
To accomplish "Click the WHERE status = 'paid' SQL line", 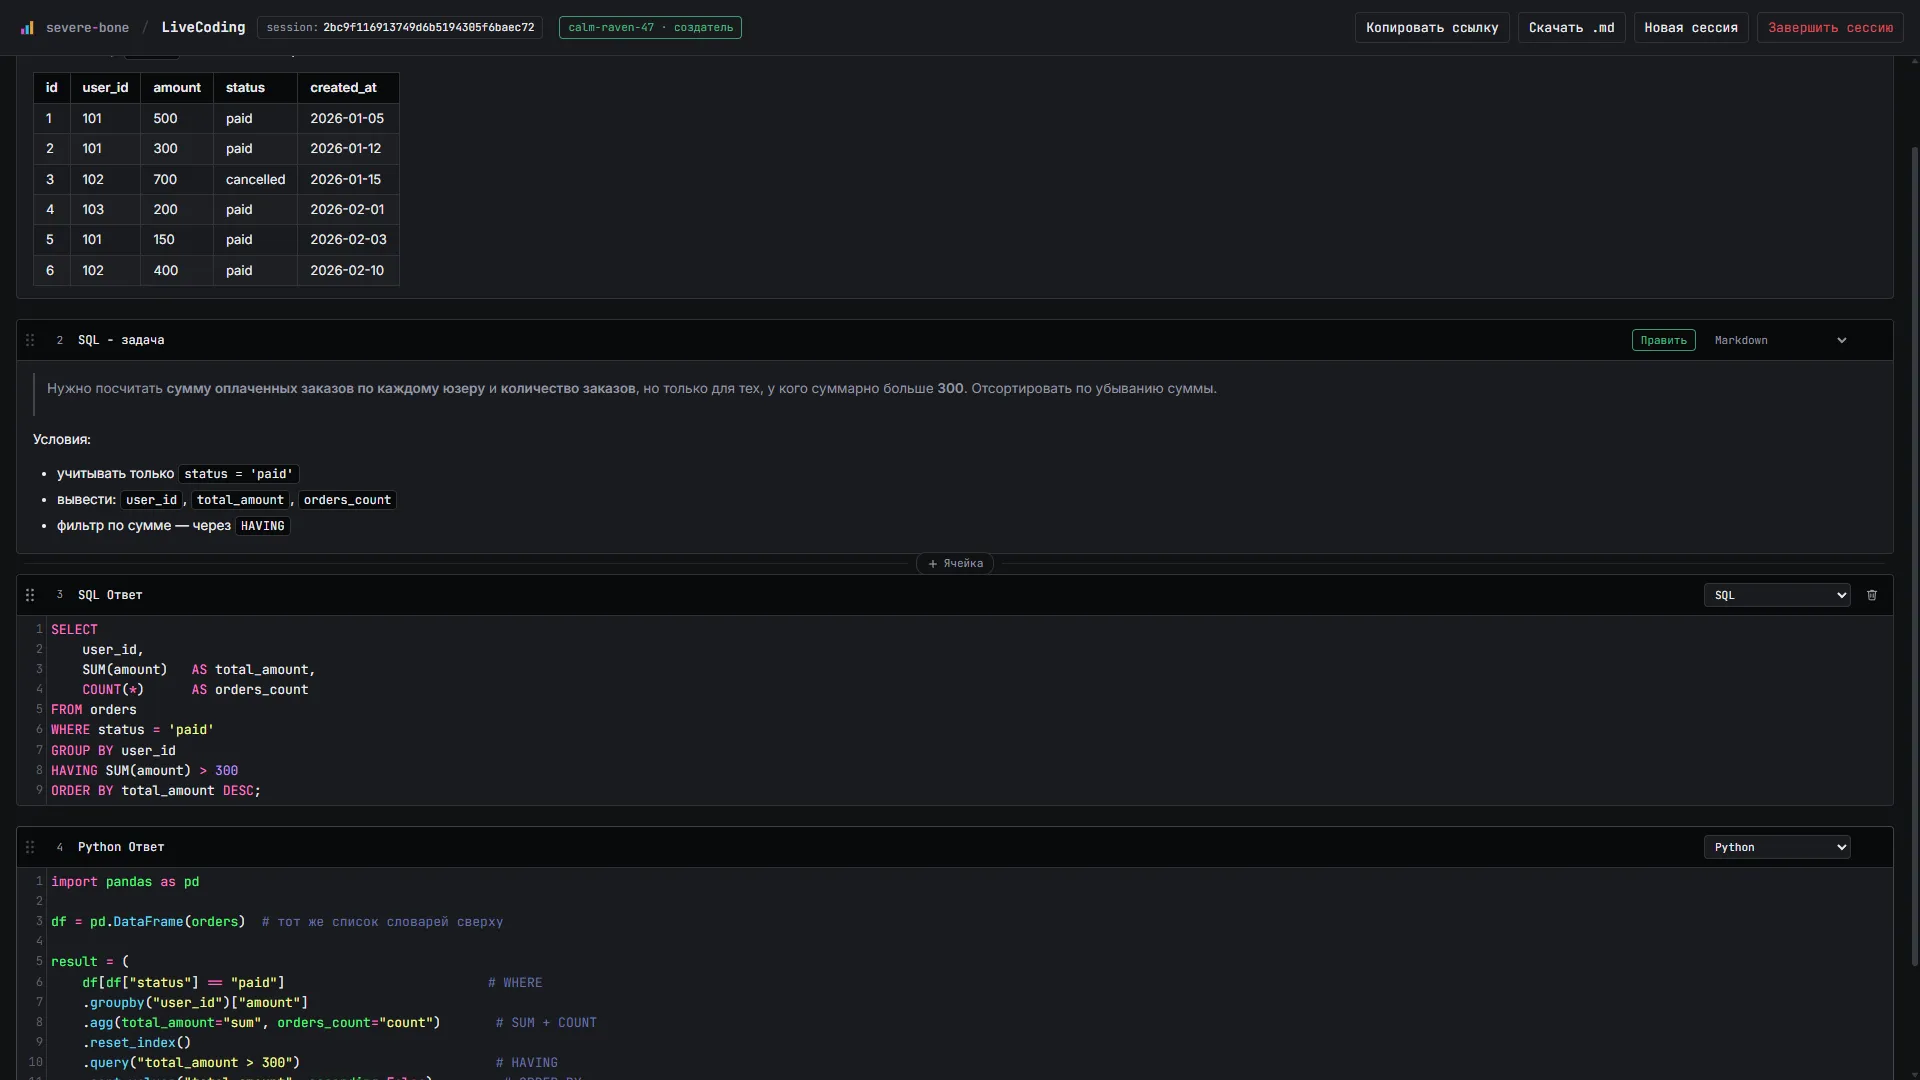I will pyautogui.click(x=133, y=730).
